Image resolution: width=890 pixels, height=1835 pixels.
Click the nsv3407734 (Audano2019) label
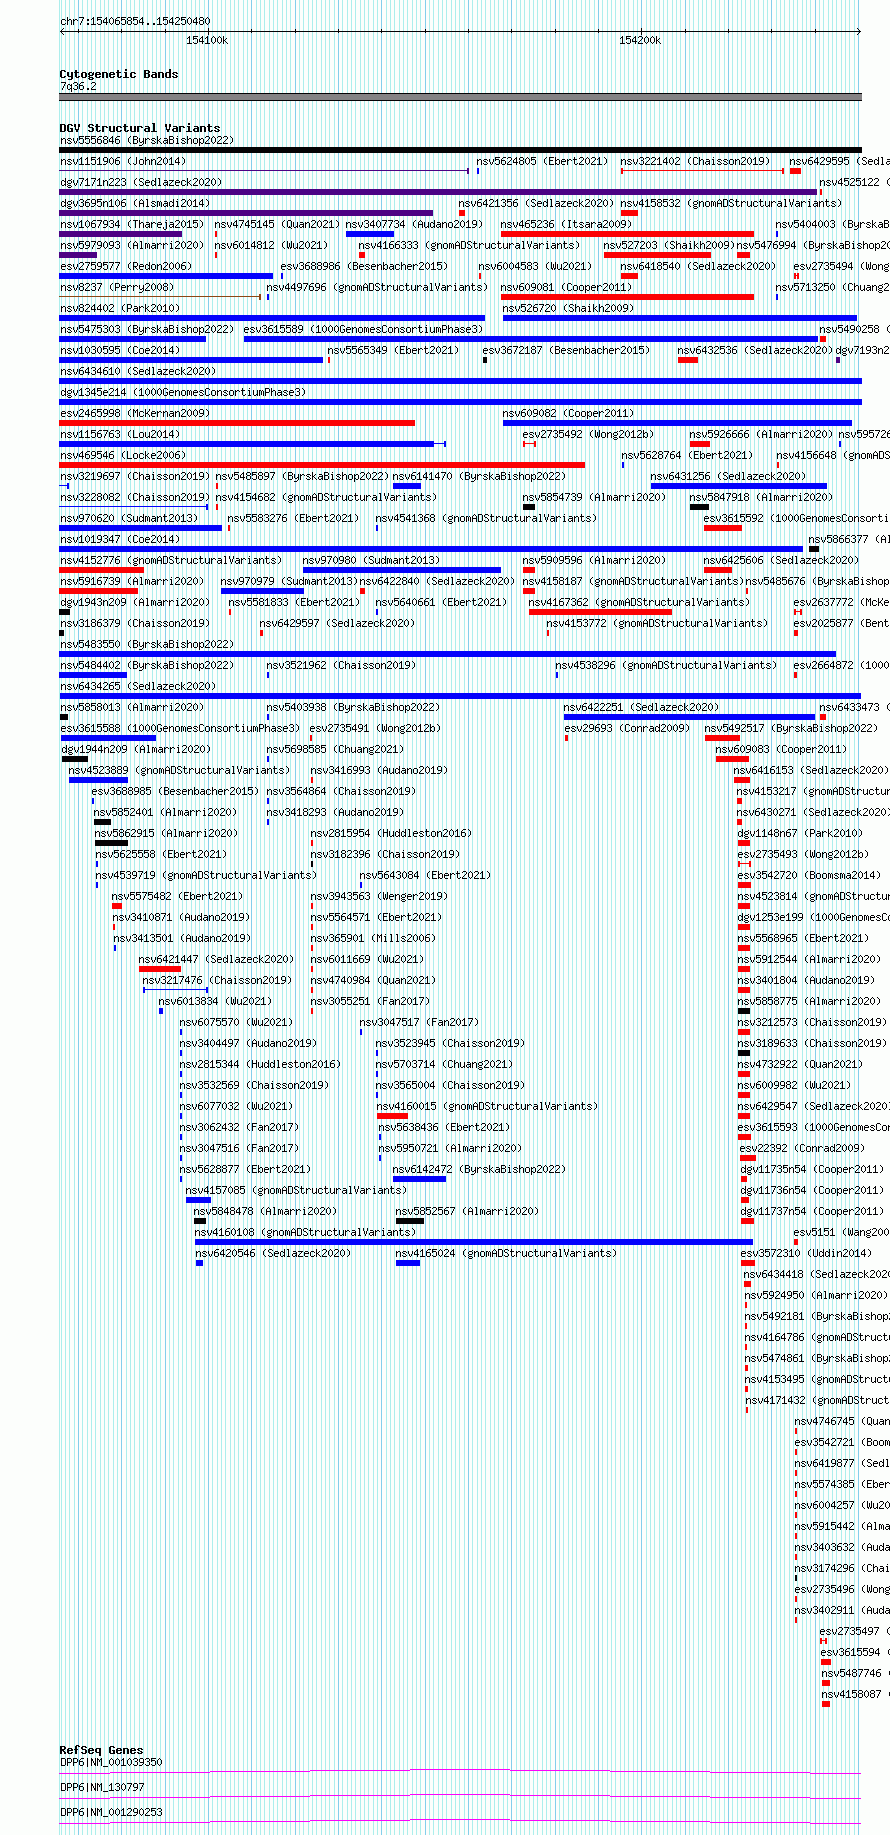pyautogui.click(x=414, y=224)
